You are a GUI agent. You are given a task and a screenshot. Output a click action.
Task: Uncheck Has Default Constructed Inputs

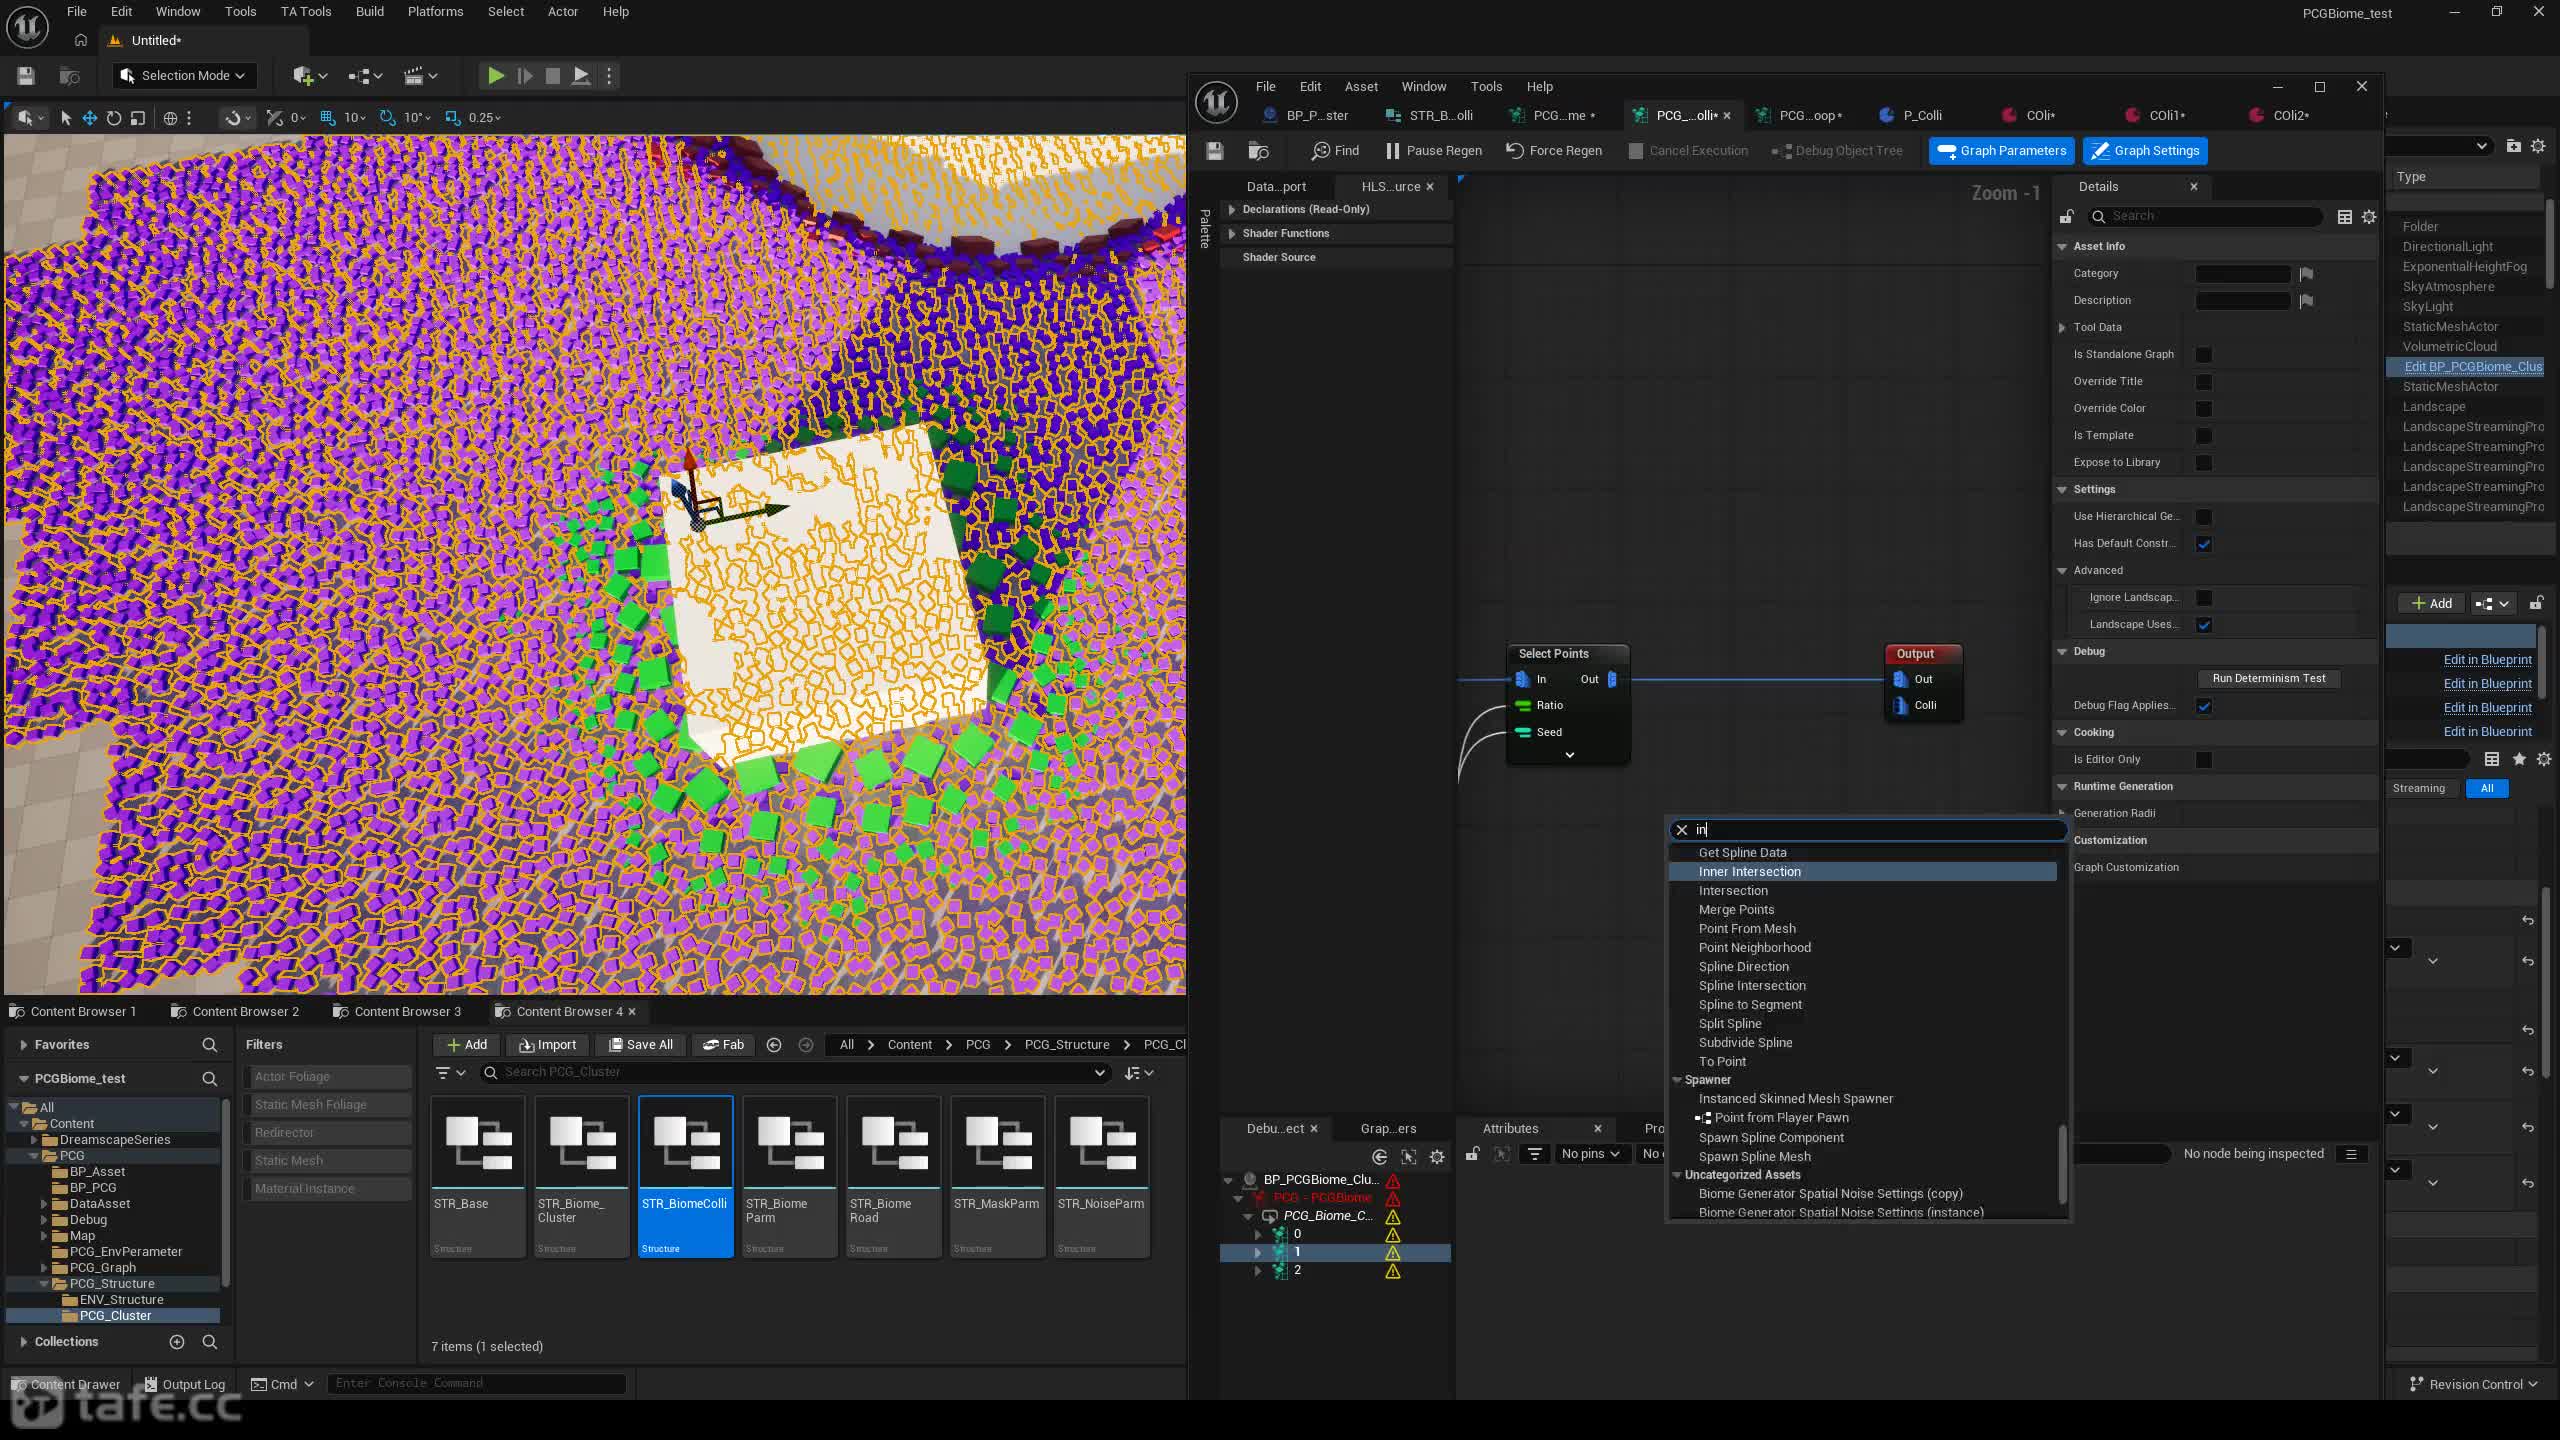(2203, 544)
